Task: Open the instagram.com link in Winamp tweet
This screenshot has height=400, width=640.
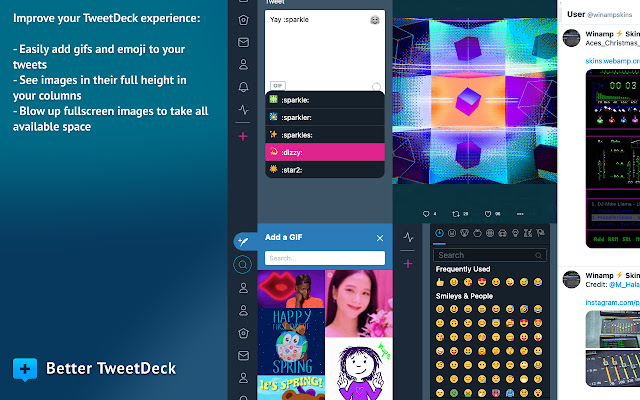Action: [612, 302]
